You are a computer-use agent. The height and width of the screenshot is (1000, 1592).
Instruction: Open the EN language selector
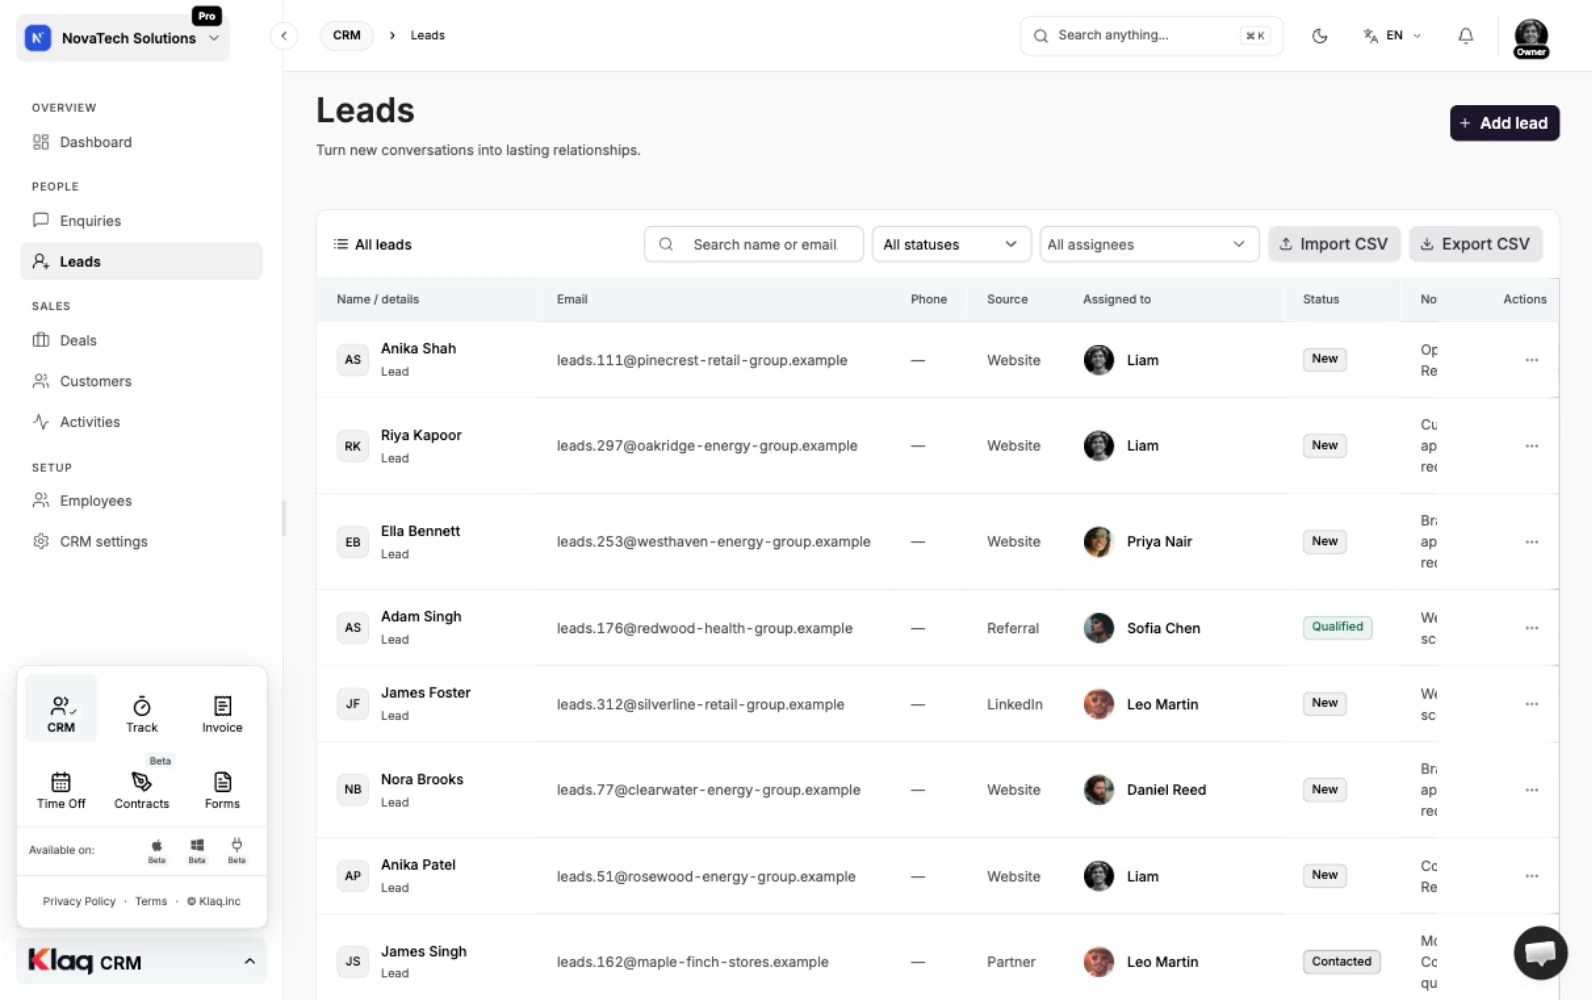pyautogui.click(x=1392, y=36)
